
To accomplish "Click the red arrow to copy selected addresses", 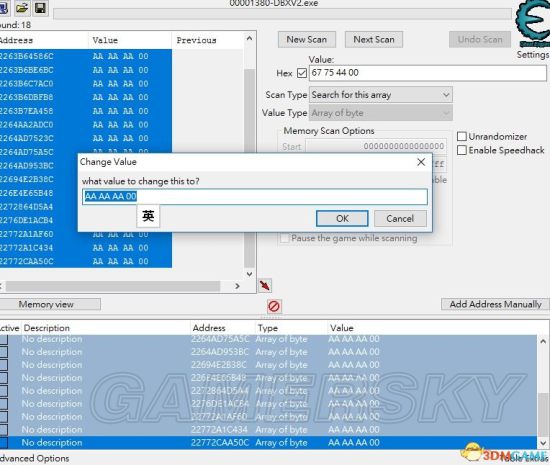I will pyautogui.click(x=265, y=285).
